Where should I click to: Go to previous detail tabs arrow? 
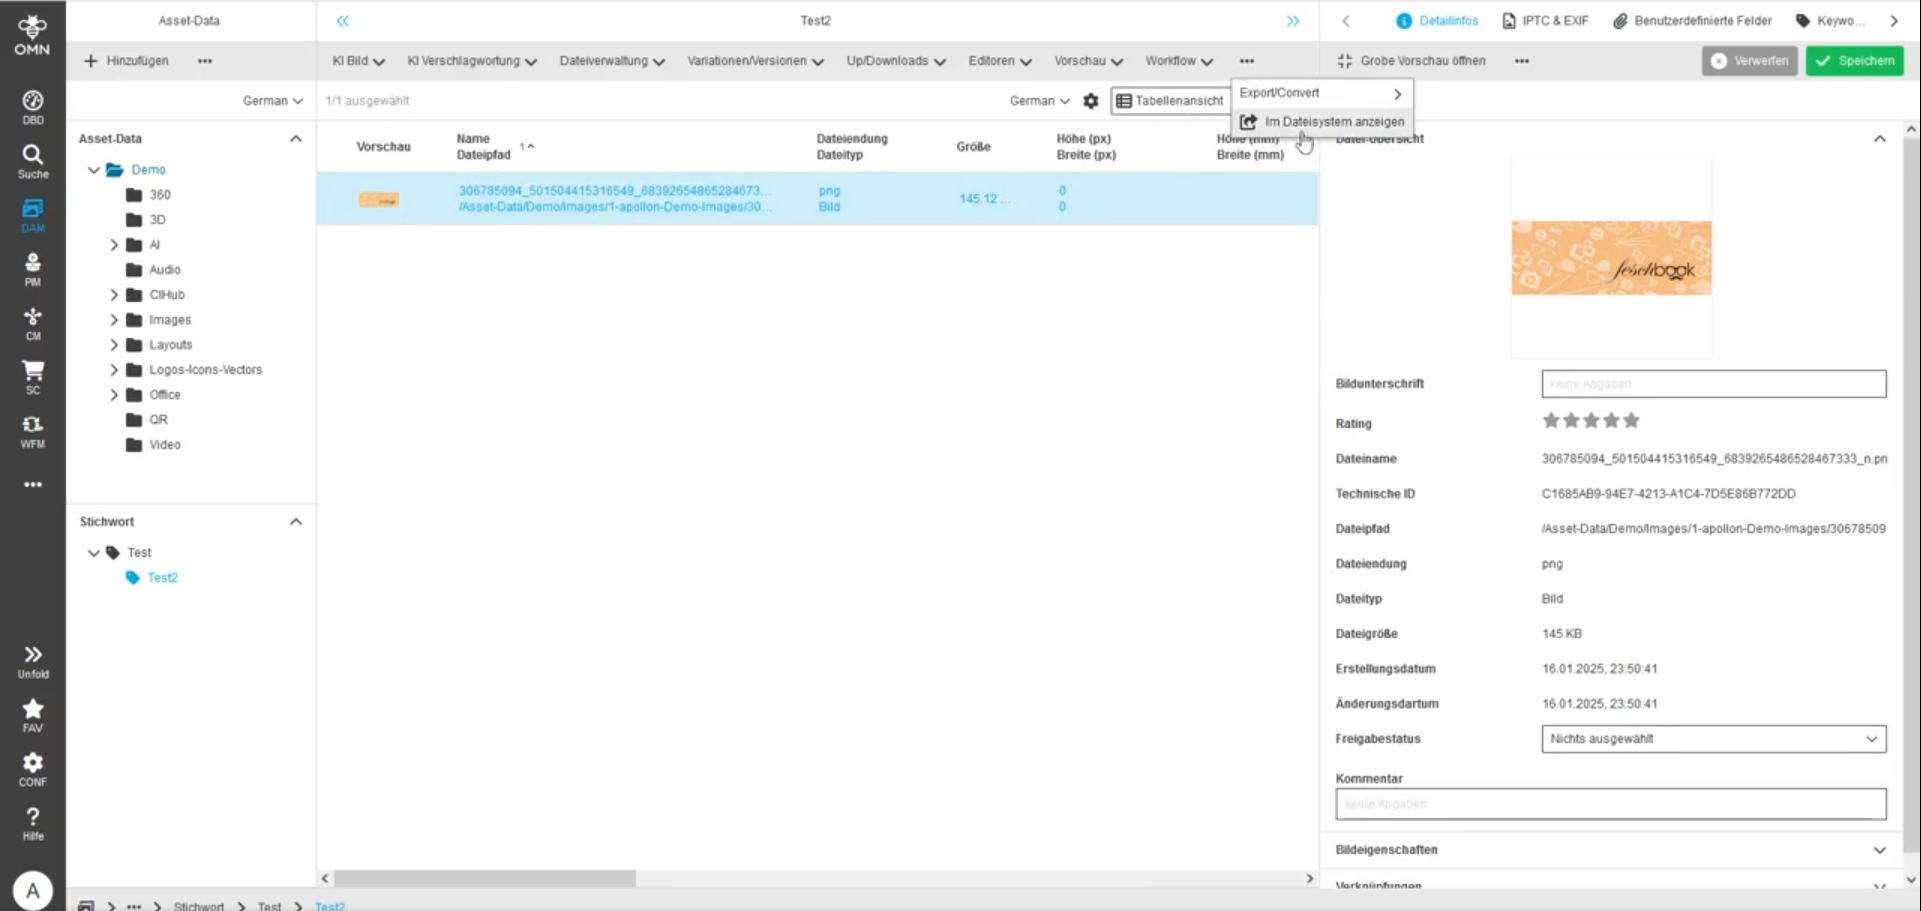click(x=1346, y=20)
